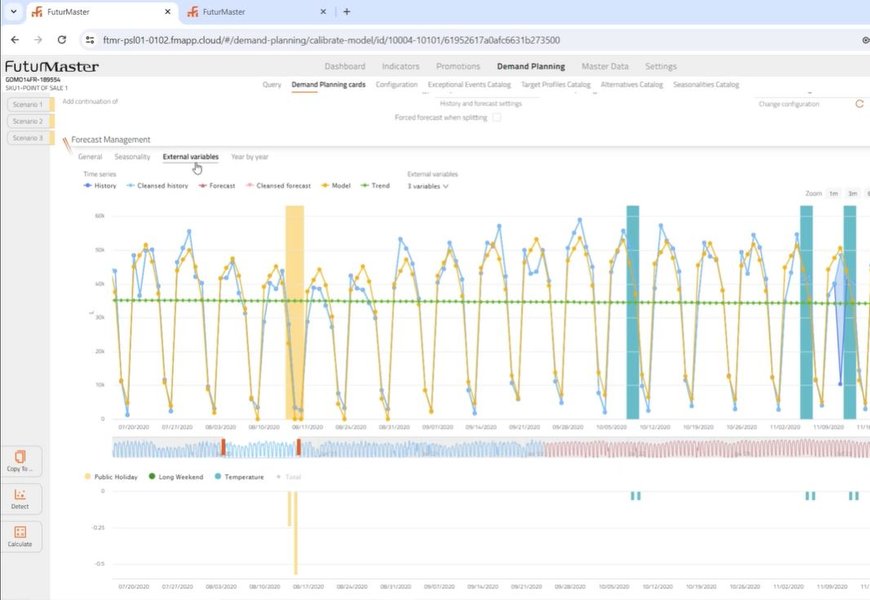Select Scenario 2 in the left panel
Image resolution: width=870 pixels, height=600 pixels.
click(26, 121)
